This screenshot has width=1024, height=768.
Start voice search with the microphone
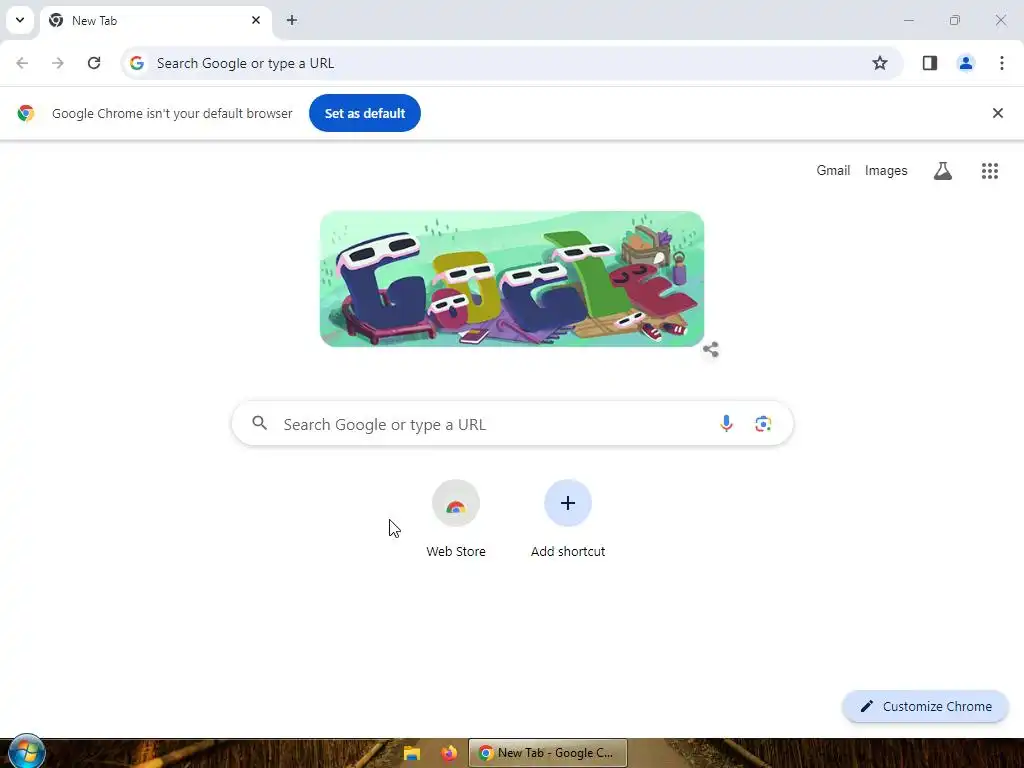point(726,424)
